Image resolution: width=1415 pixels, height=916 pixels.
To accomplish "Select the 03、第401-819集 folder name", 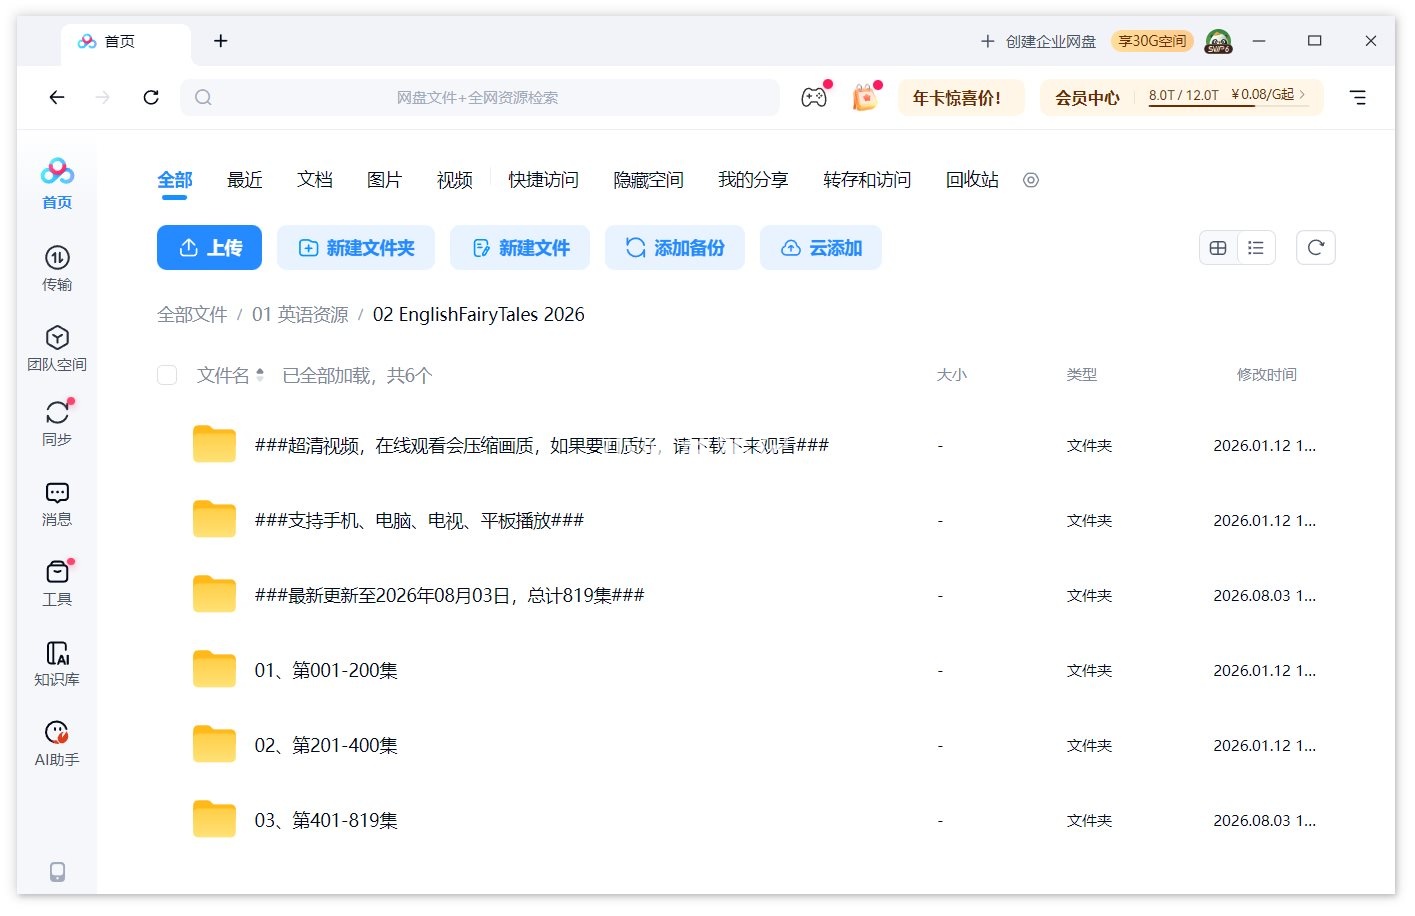I will click(x=326, y=820).
